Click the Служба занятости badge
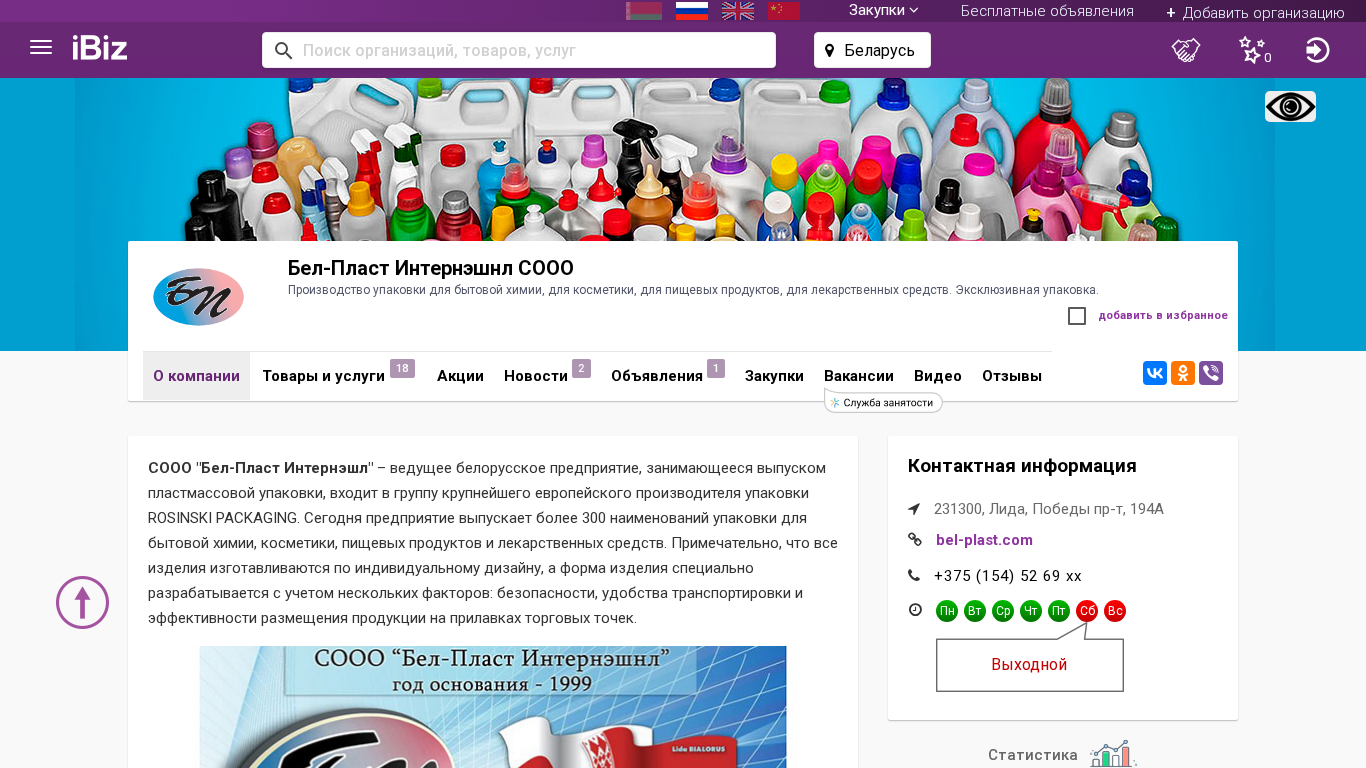 click(883, 402)
